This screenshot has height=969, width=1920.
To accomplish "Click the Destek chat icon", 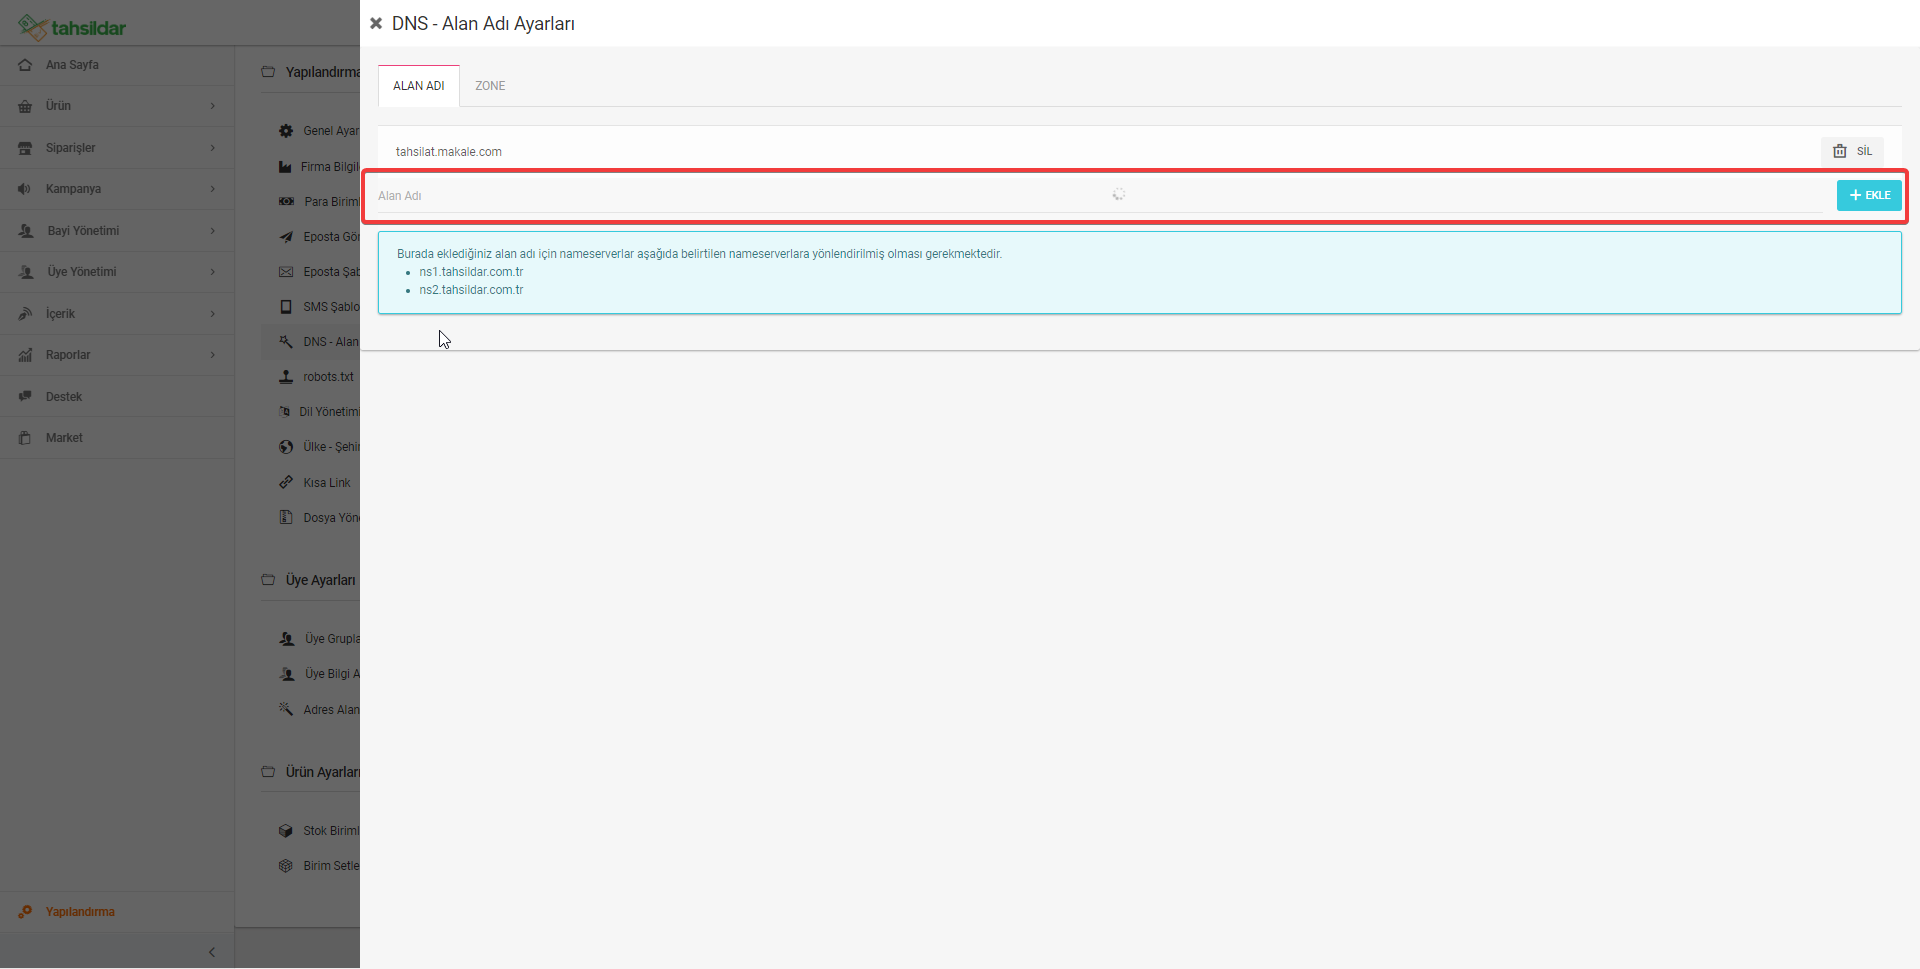I will pos(25,397).
